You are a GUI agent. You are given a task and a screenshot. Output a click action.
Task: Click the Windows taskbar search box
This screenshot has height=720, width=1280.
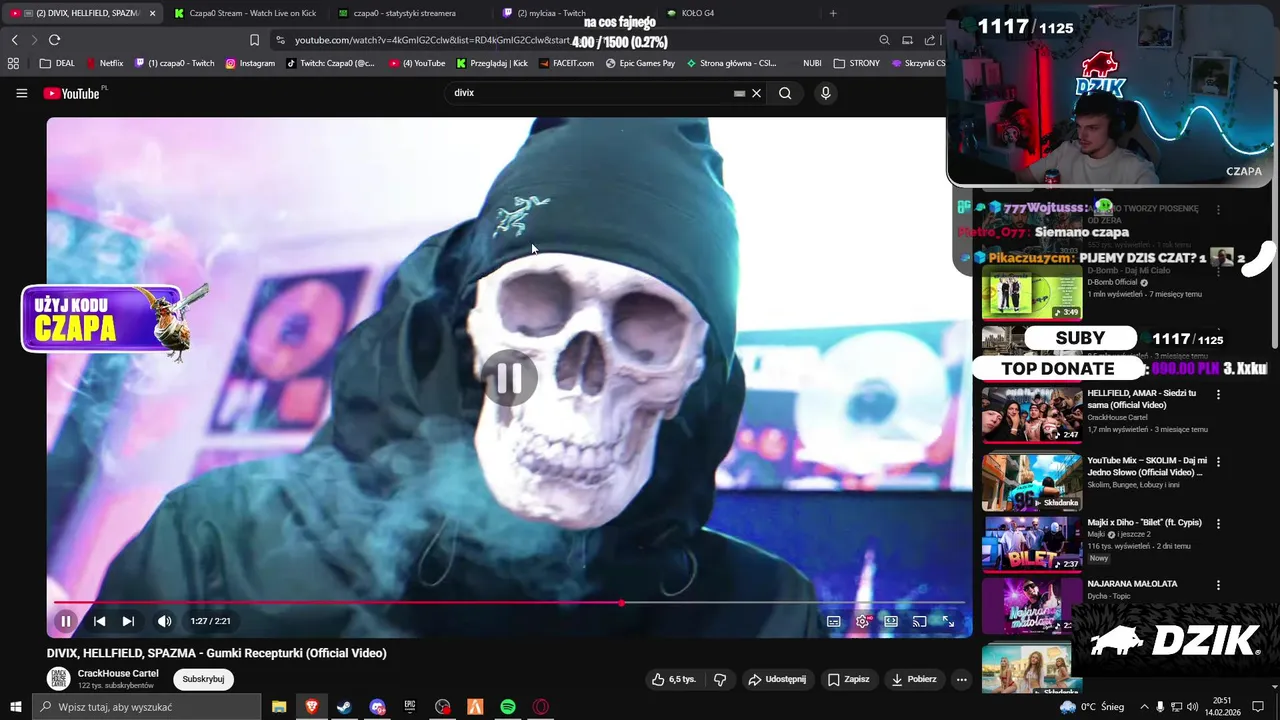coord(147,707)
